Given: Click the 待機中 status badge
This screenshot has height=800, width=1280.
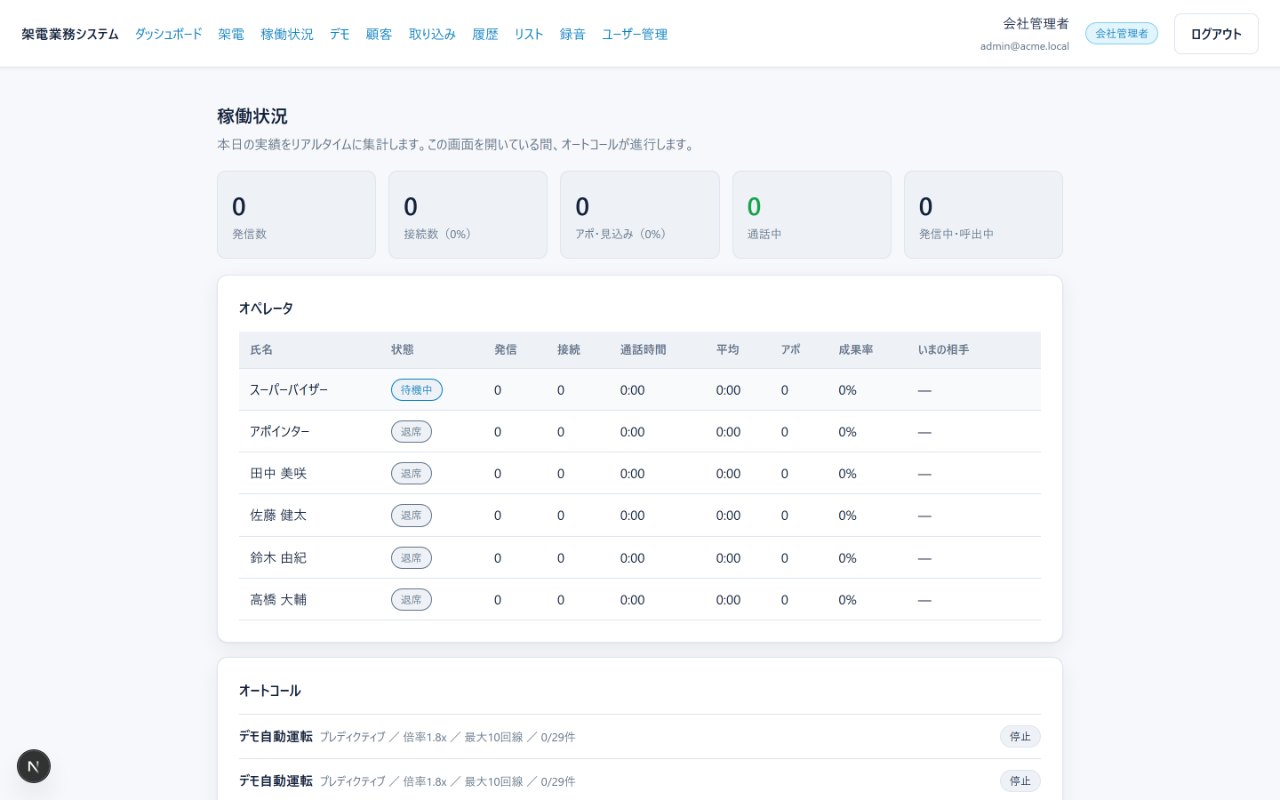Looking at the screenshot, I should [416, 390].
